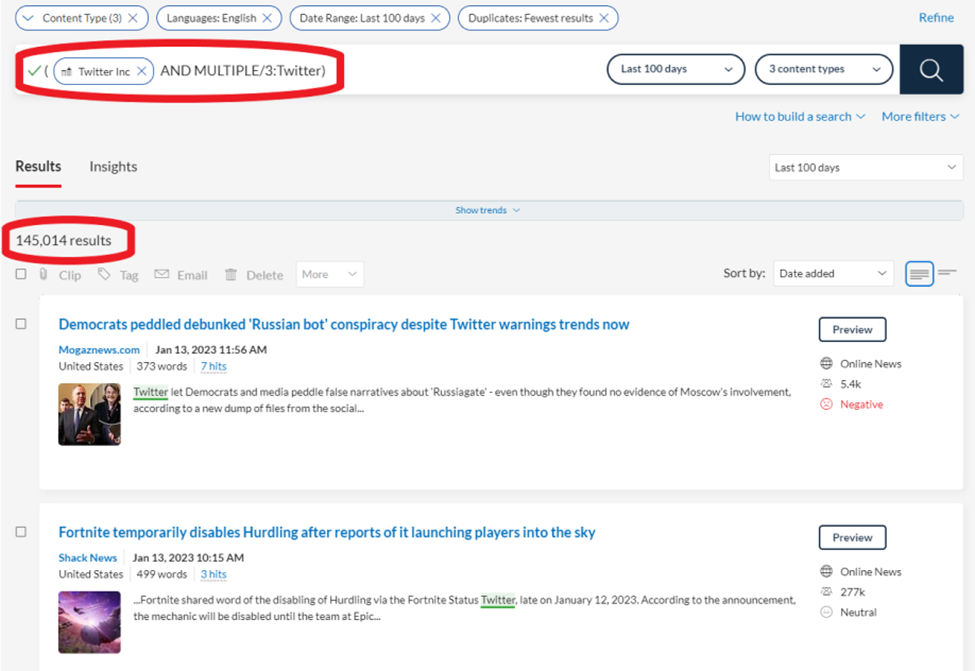Image resolution: width=975 pixels, height=671 pixels.
Task: Click the Clip paperclip icon
Action: pyautogui.click(x=43, y=274)
